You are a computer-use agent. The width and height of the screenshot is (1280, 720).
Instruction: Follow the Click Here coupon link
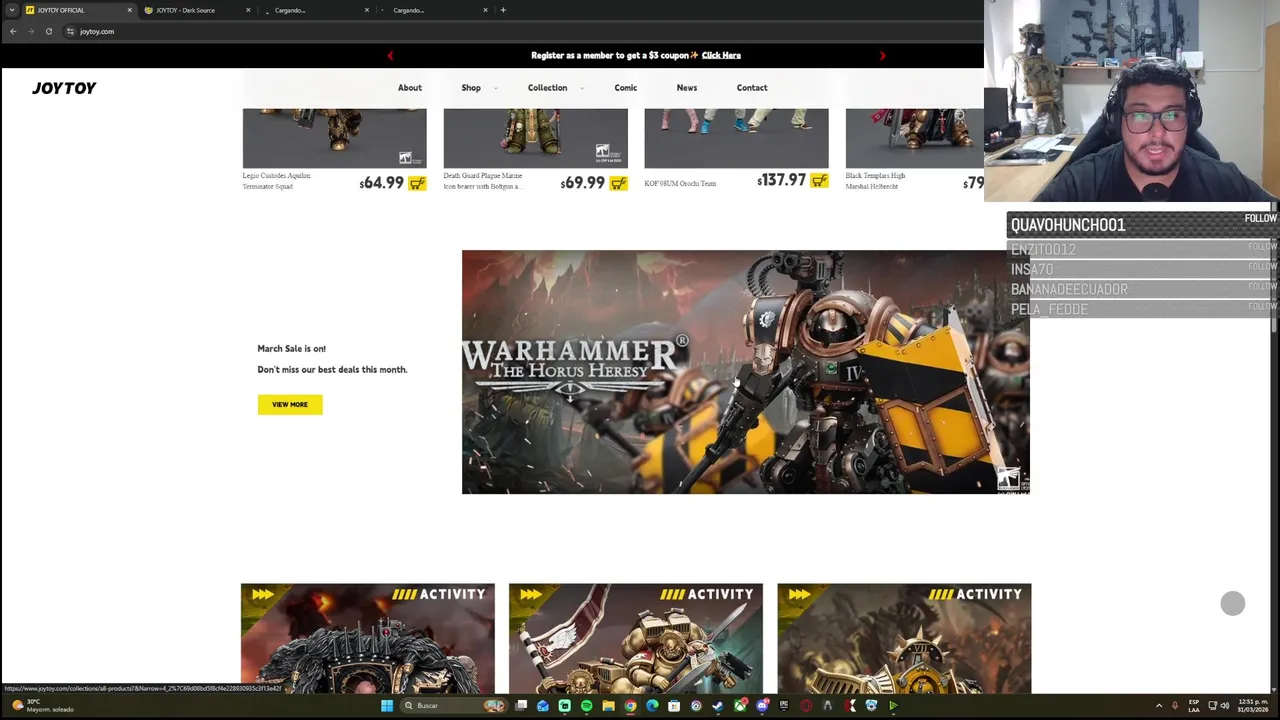click(x=721, y=56)
